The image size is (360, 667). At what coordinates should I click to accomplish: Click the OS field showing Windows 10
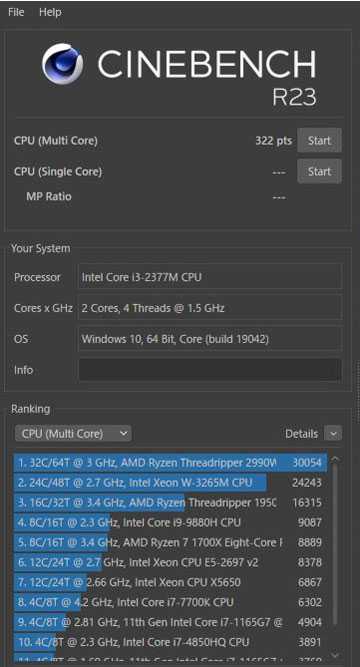click(210, 339)
